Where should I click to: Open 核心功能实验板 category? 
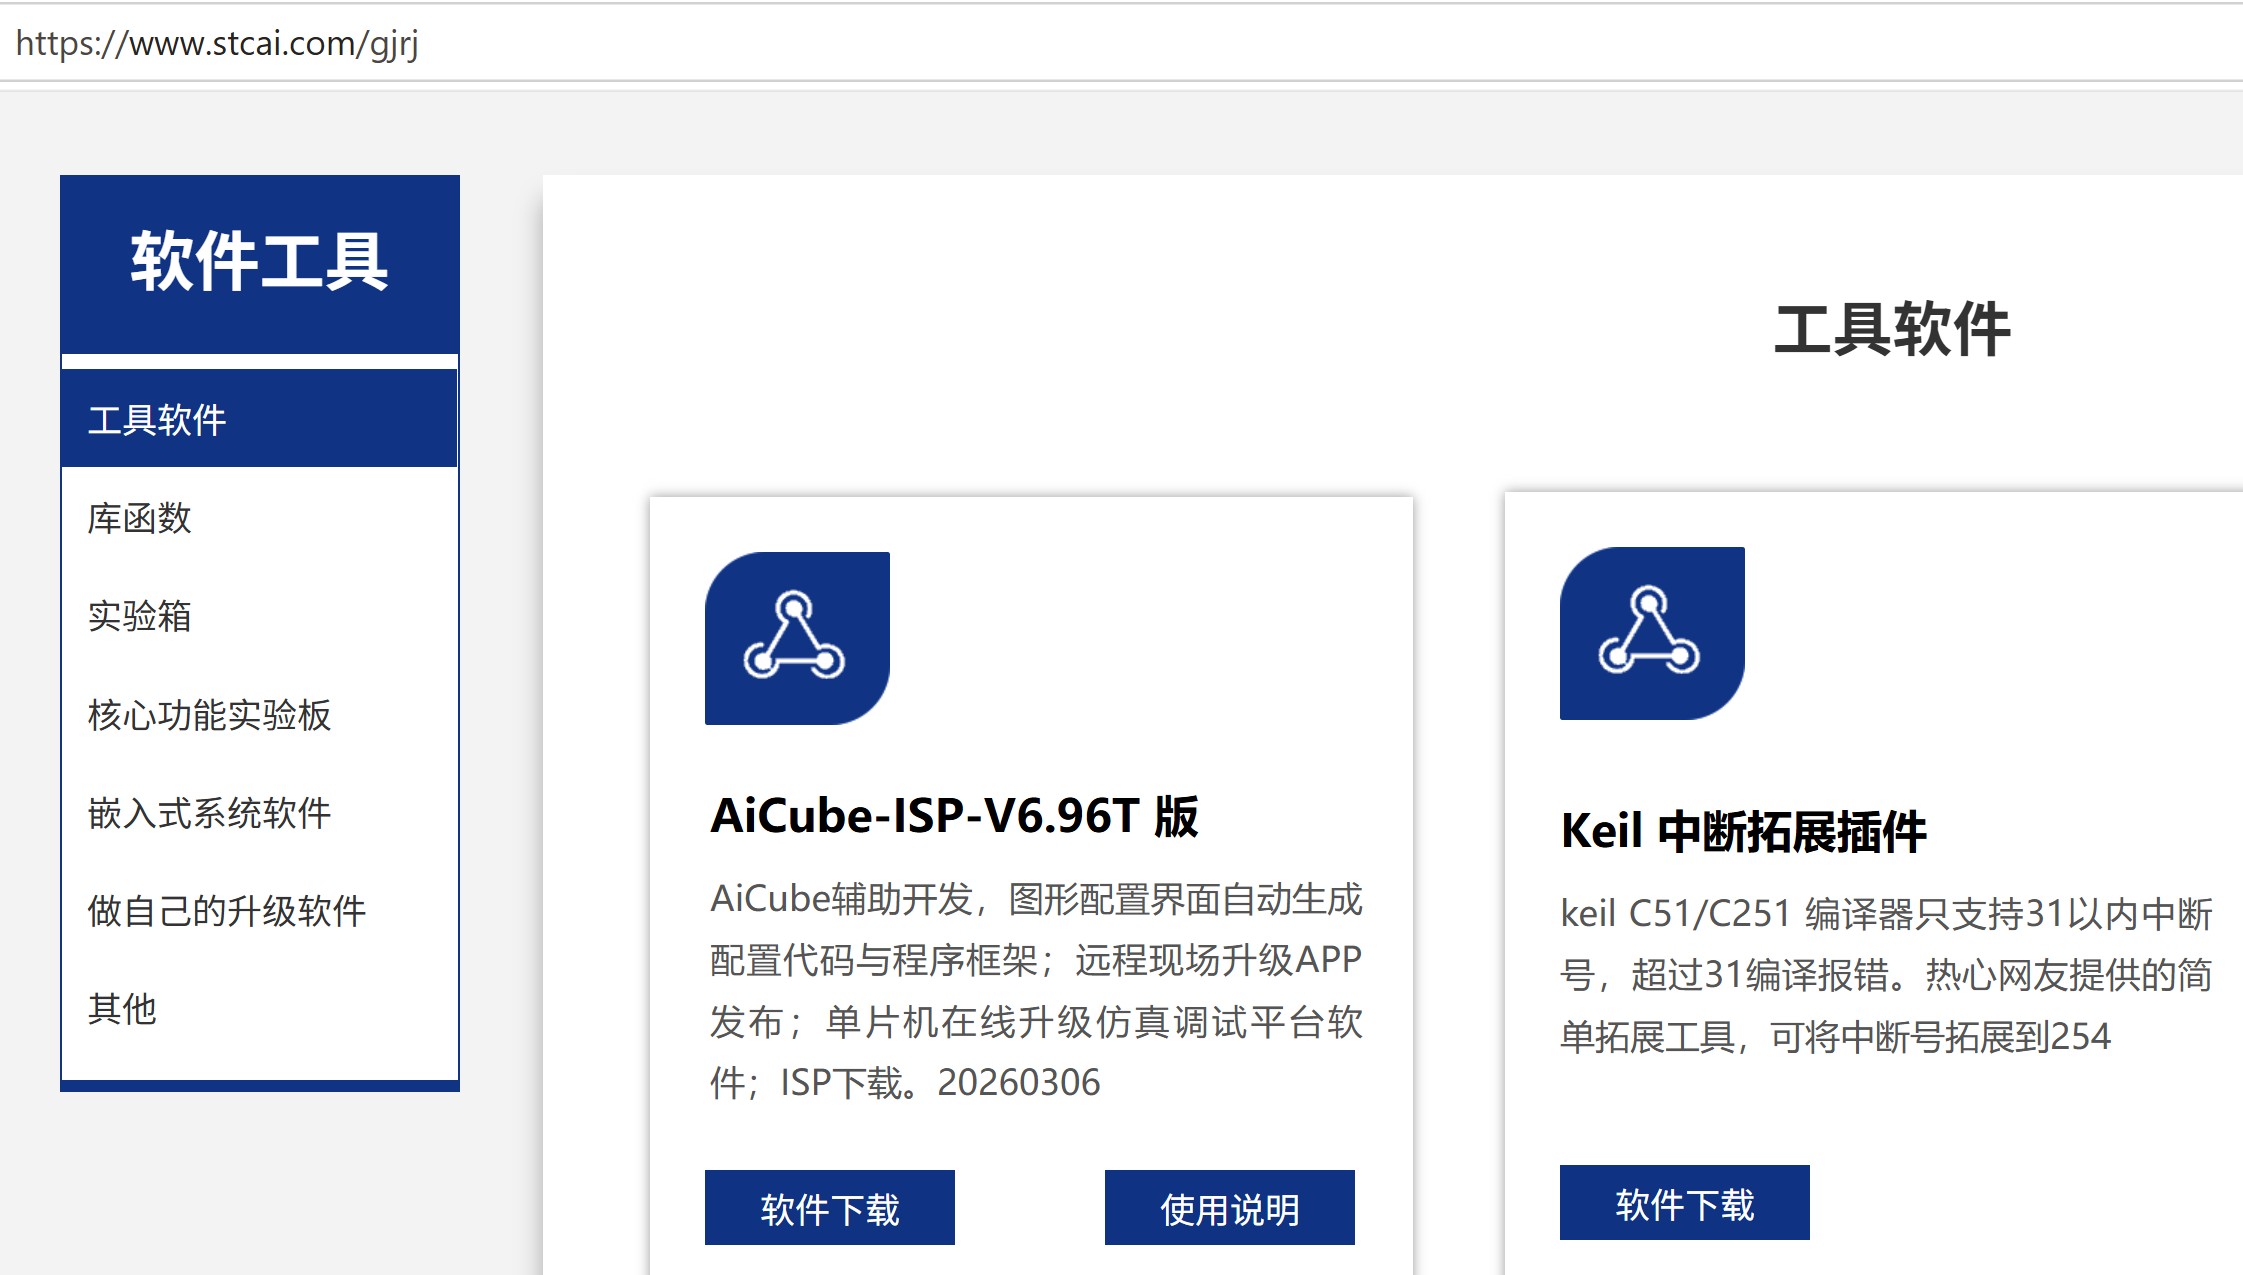tap(210, 716)
